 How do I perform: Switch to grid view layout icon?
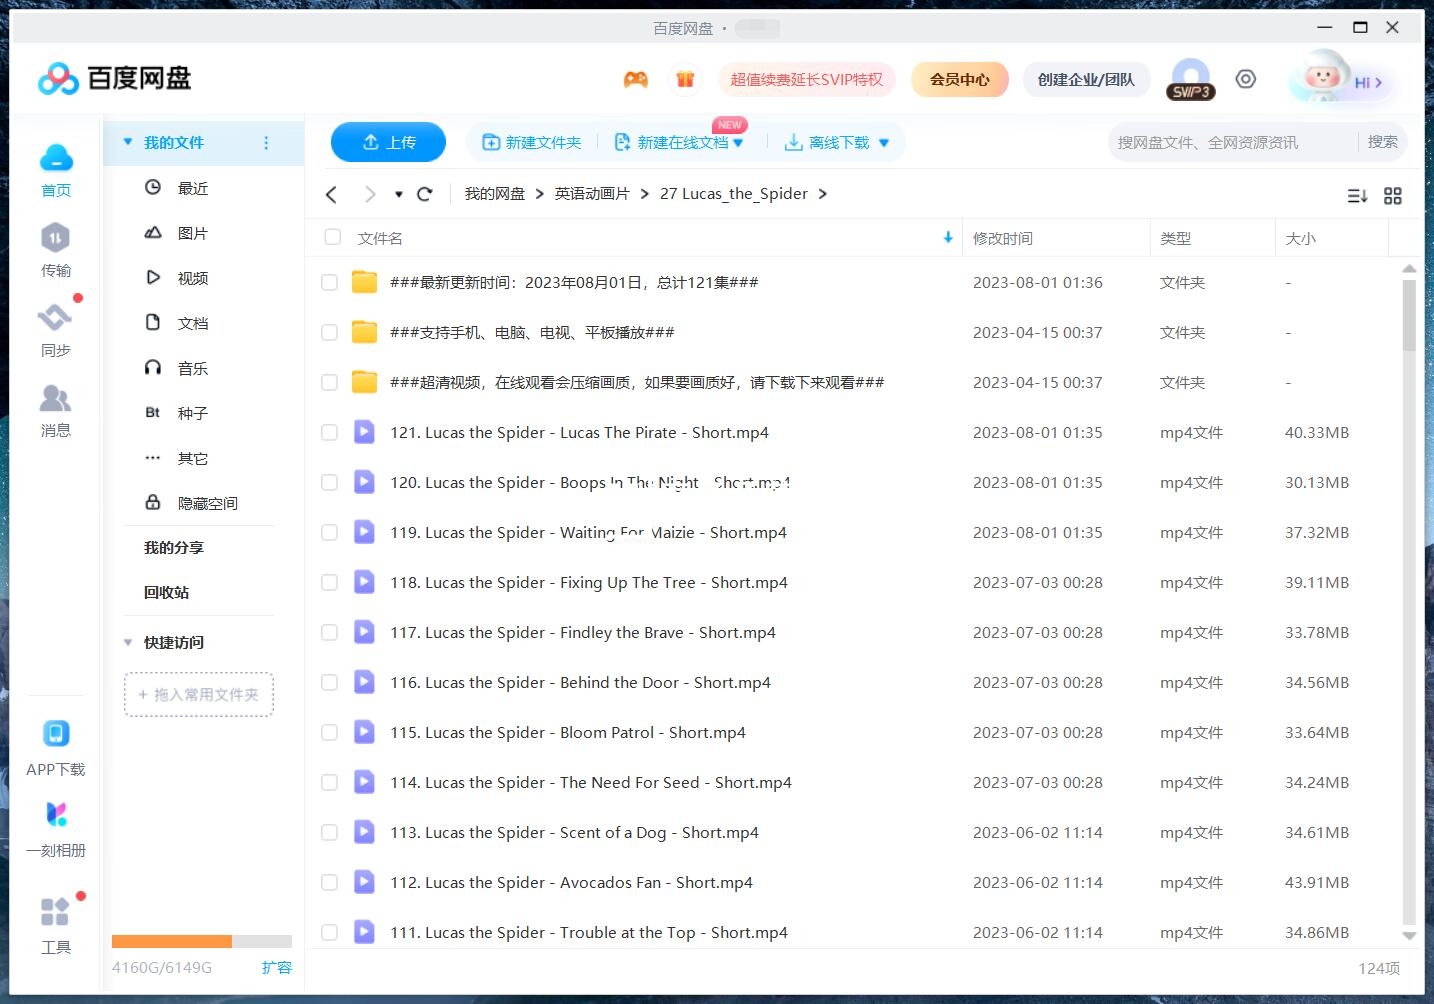(x=1392, y=196)
